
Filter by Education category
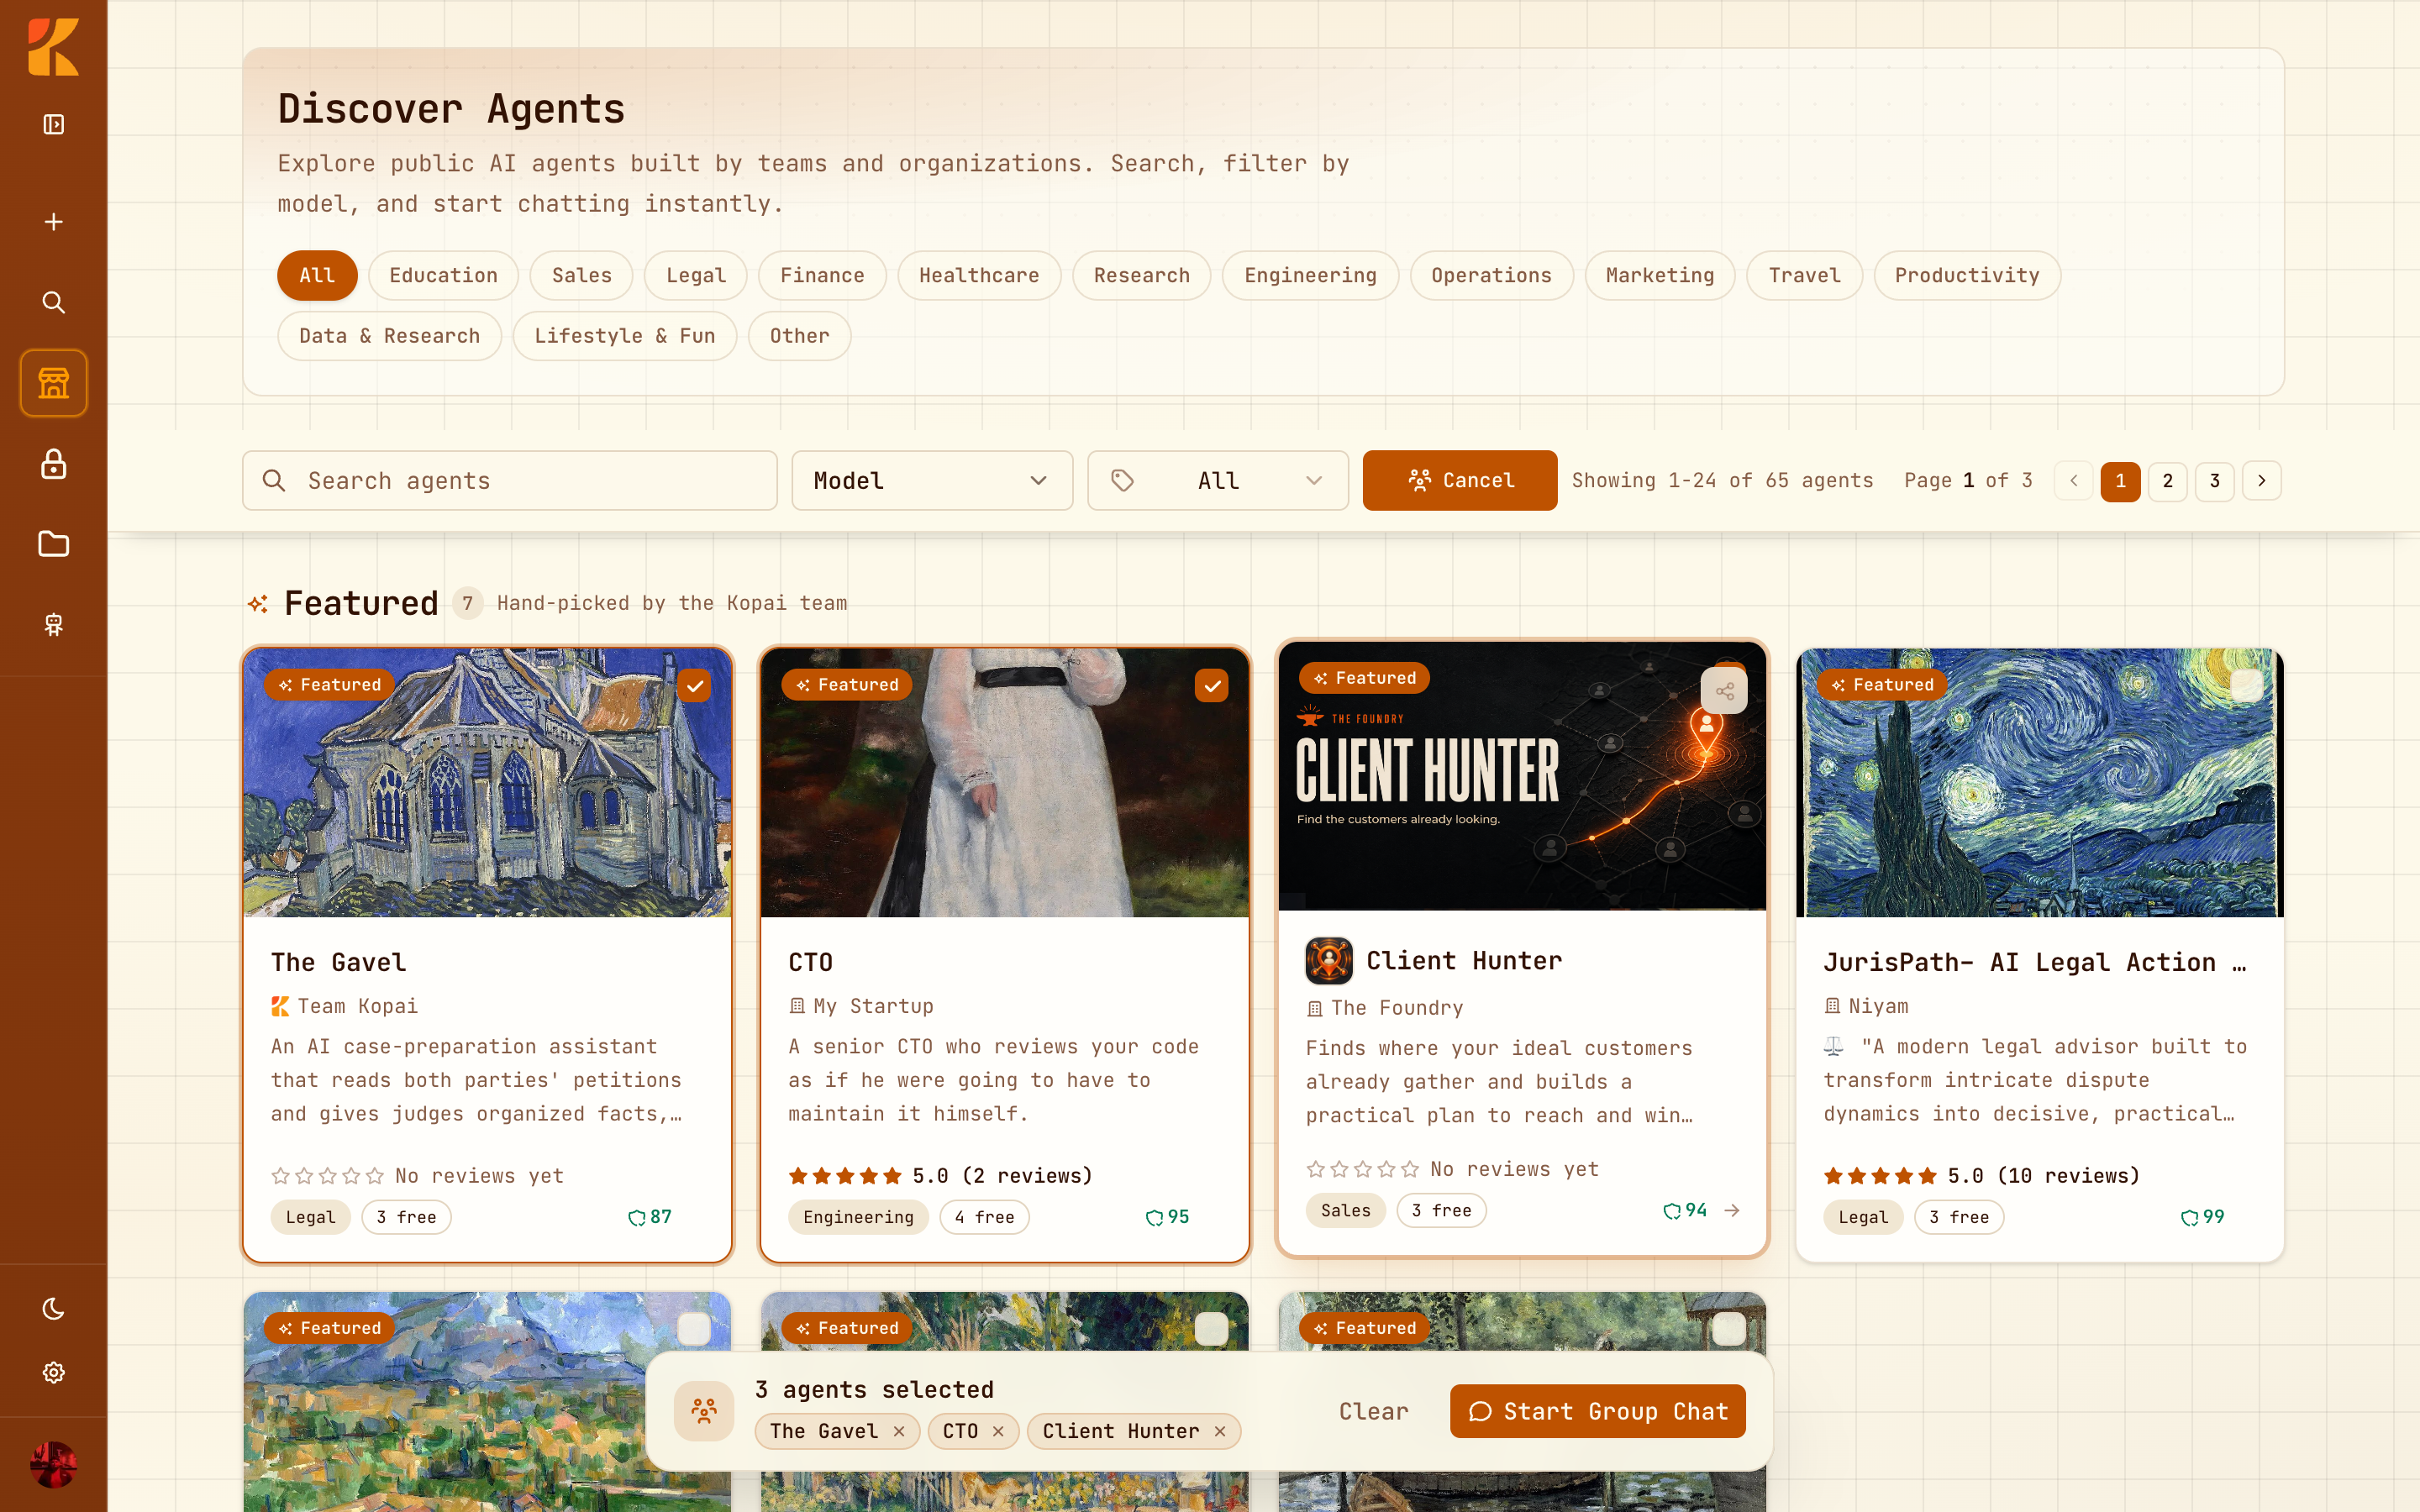tap(443, 275)
